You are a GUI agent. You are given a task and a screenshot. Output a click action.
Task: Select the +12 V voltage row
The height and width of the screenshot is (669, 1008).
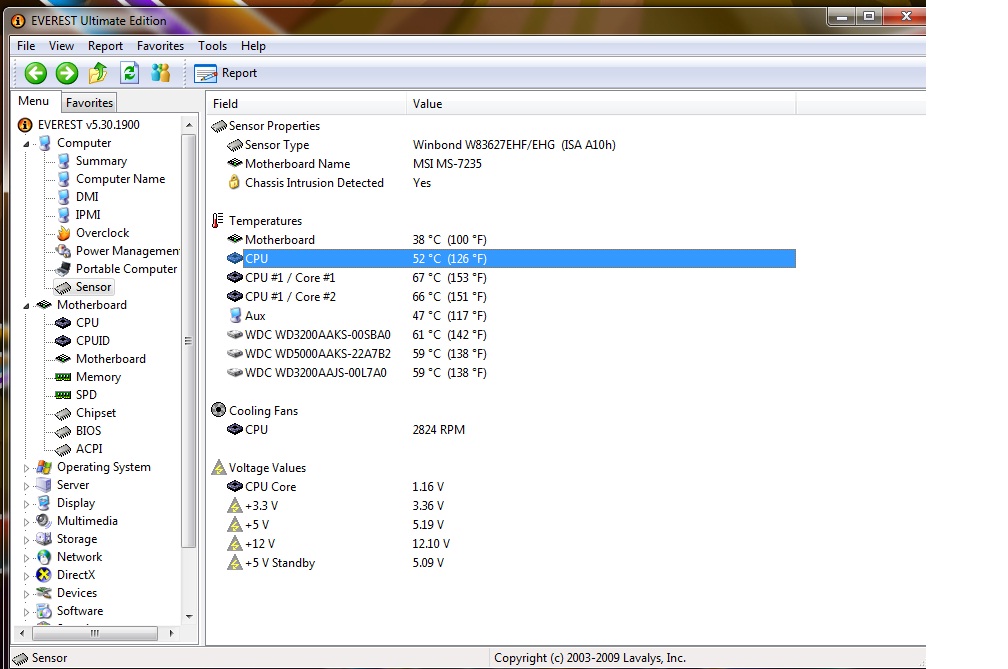point(511,544)
